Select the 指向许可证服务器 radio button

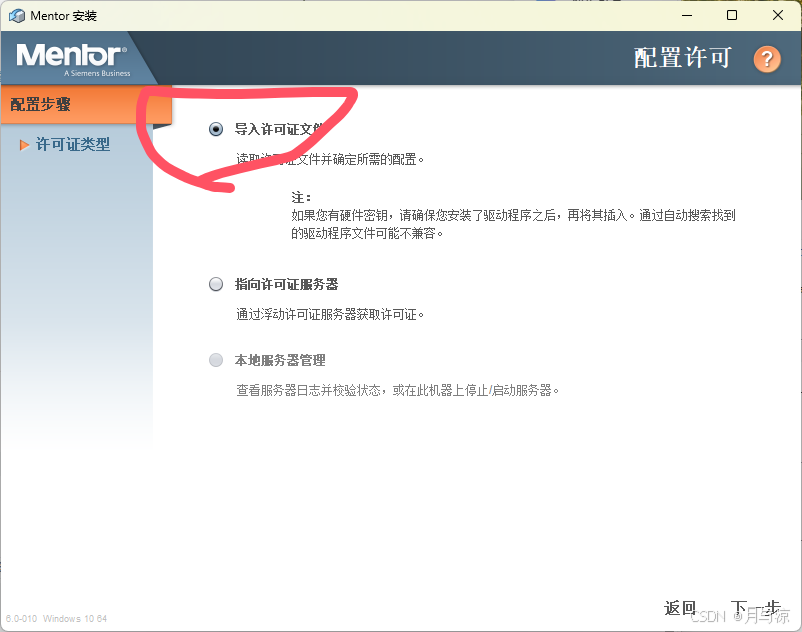(x=216, y=284)
